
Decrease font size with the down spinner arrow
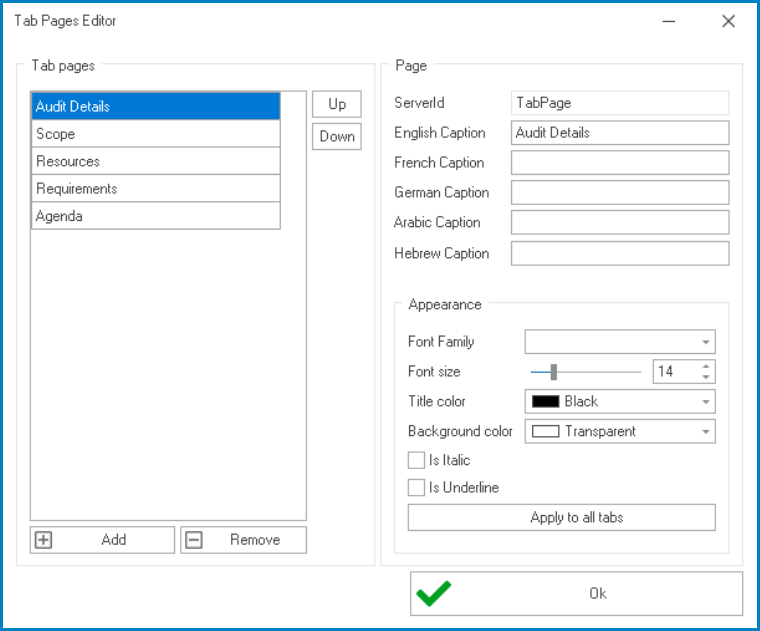pyautogui.click(x=706, y=377)
